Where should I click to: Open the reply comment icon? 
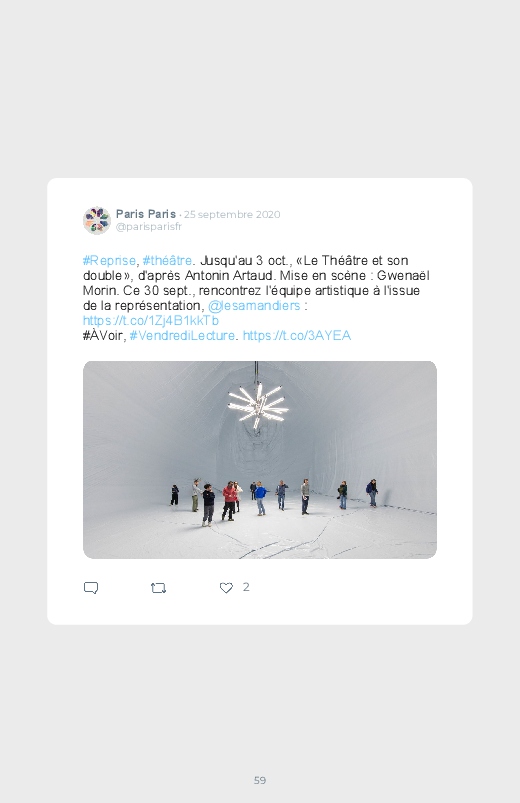(x=91, y=588)
